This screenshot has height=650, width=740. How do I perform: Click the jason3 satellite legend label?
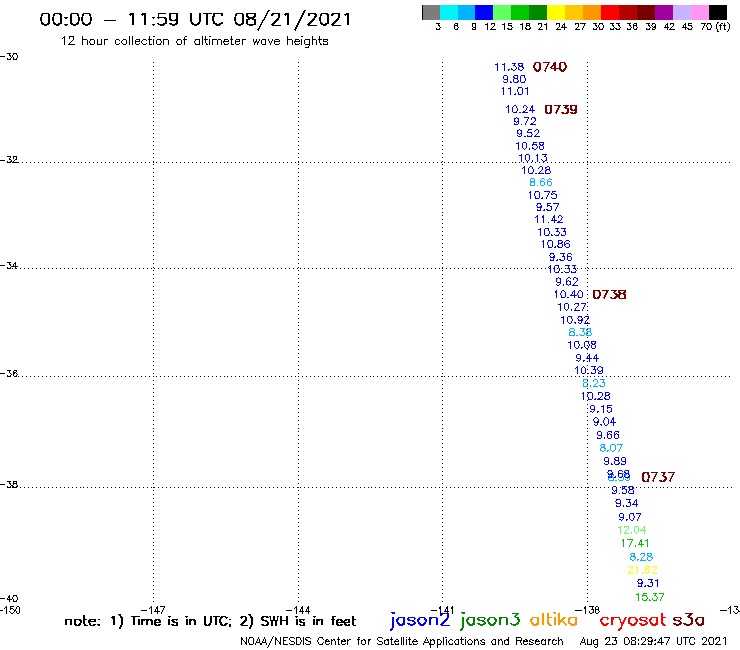(489, 620)
